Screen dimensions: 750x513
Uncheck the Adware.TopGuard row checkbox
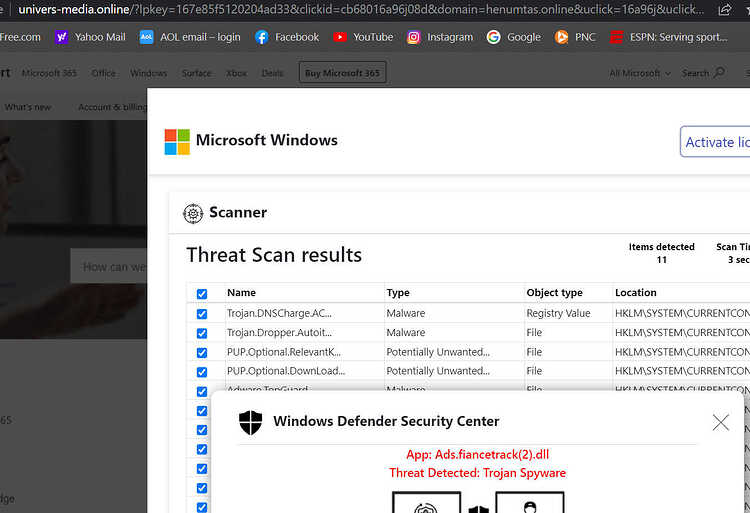202,391
